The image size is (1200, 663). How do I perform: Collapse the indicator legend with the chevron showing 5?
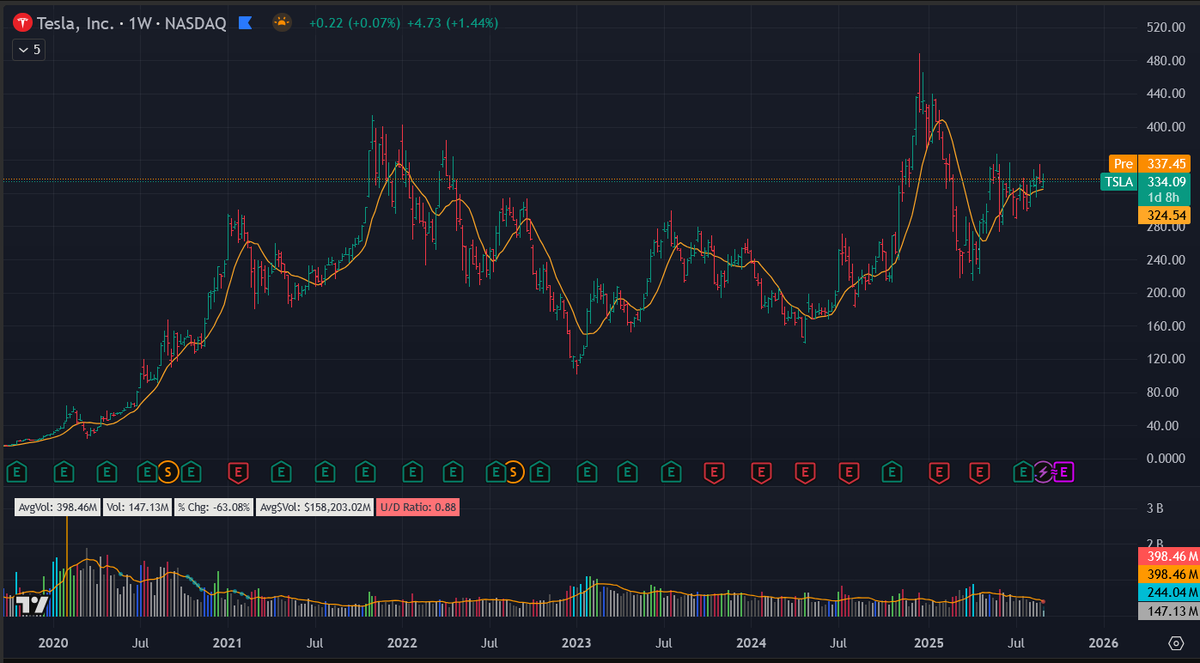[x=28, y=48]
